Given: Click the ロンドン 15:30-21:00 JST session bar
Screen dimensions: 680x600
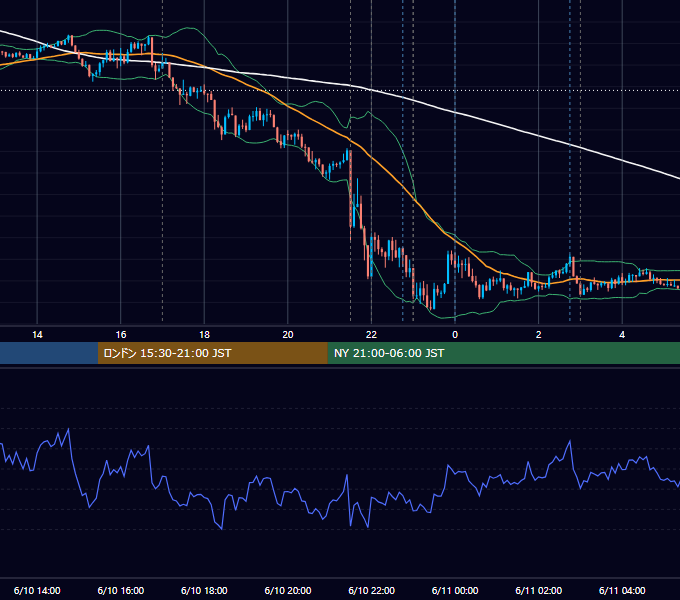Looking at the screenshot, I should (x=212, y=353).
